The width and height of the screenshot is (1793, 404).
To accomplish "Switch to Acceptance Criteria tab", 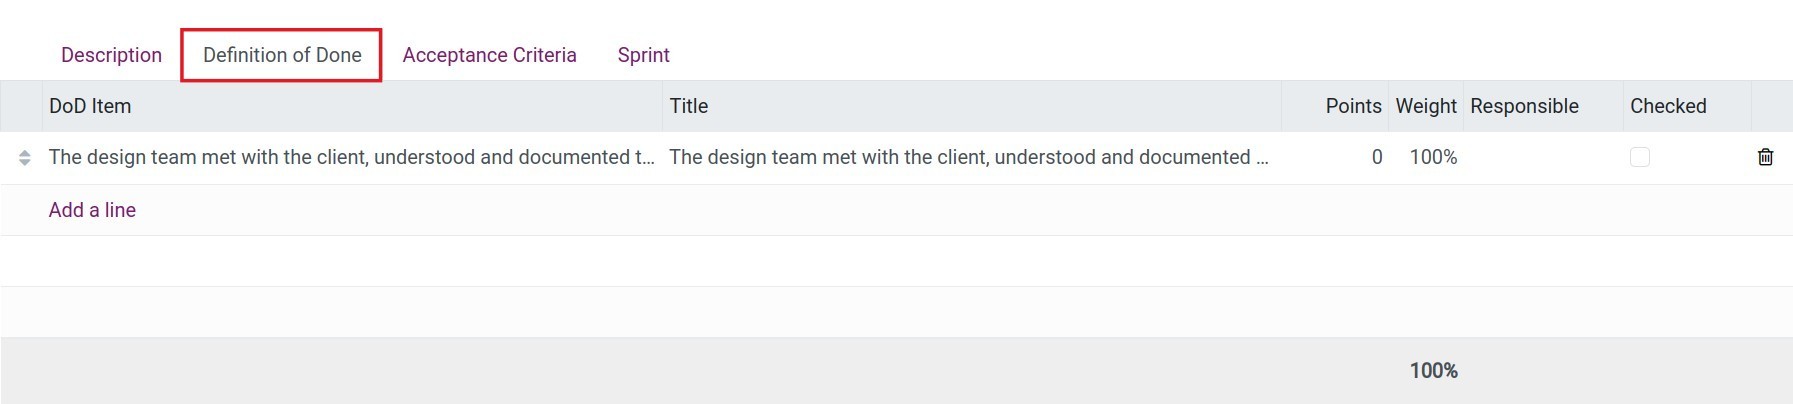I will [489, 55].
